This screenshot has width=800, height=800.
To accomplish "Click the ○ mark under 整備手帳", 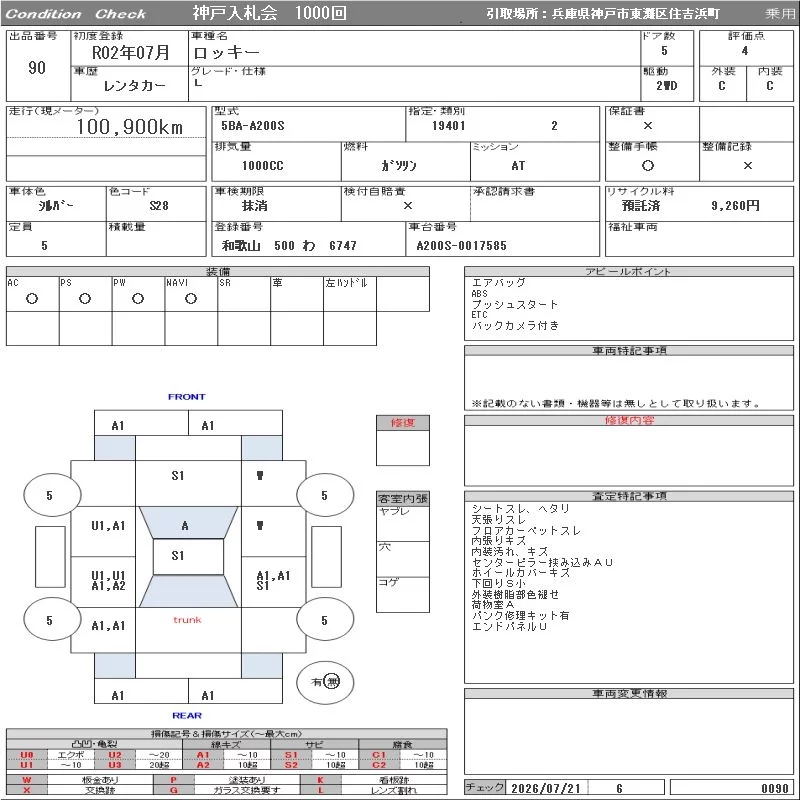I will tap(647, 165).
